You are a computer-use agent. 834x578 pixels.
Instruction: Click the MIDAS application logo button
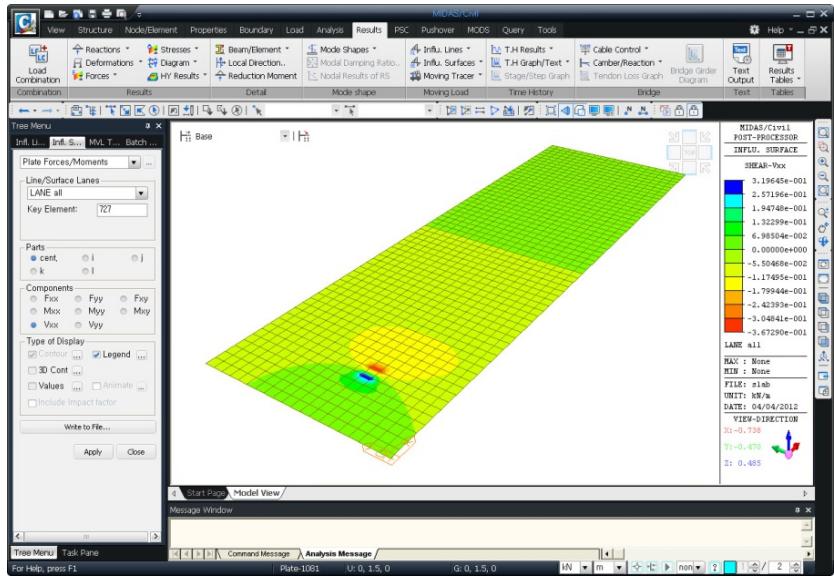24,23
